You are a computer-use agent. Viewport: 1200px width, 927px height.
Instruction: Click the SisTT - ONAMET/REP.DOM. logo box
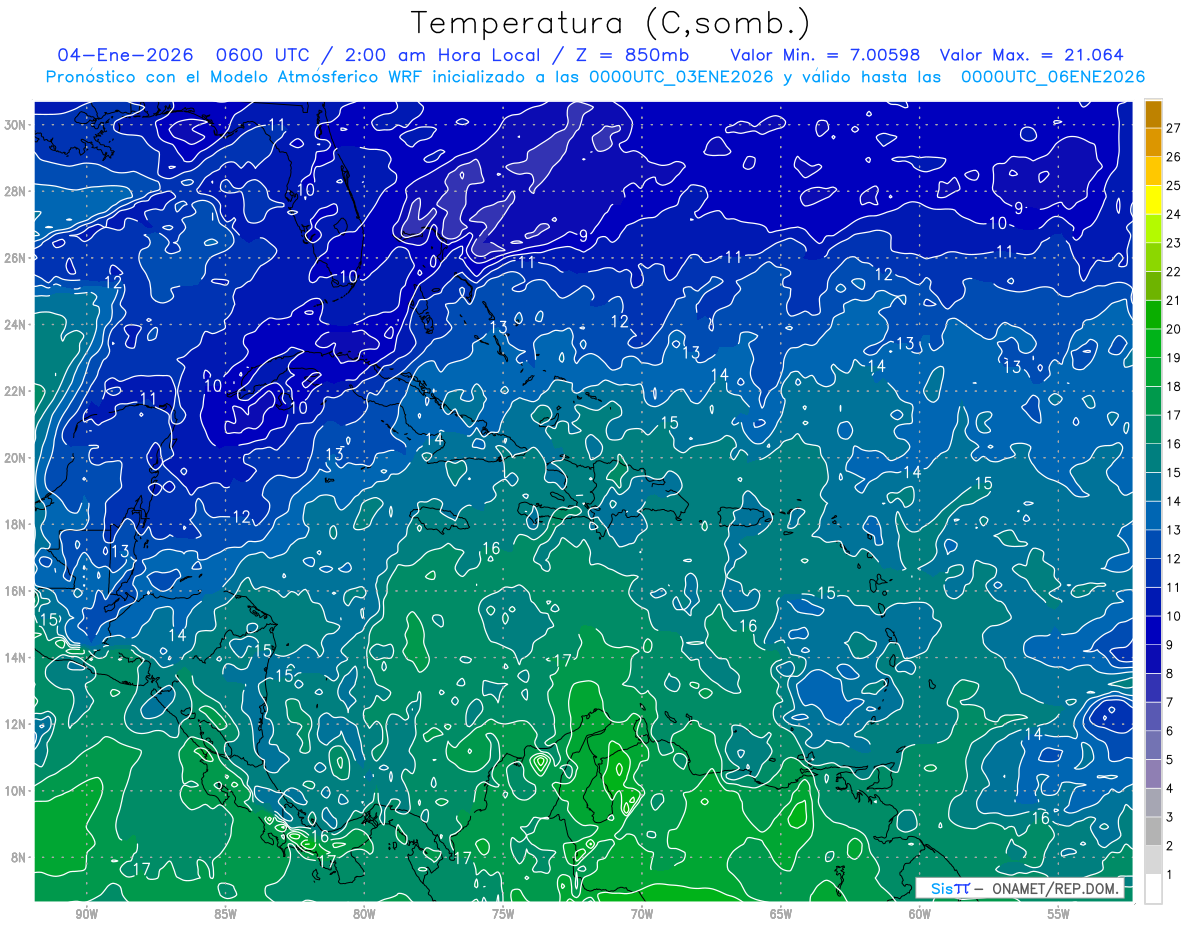tap(1019, 888)
